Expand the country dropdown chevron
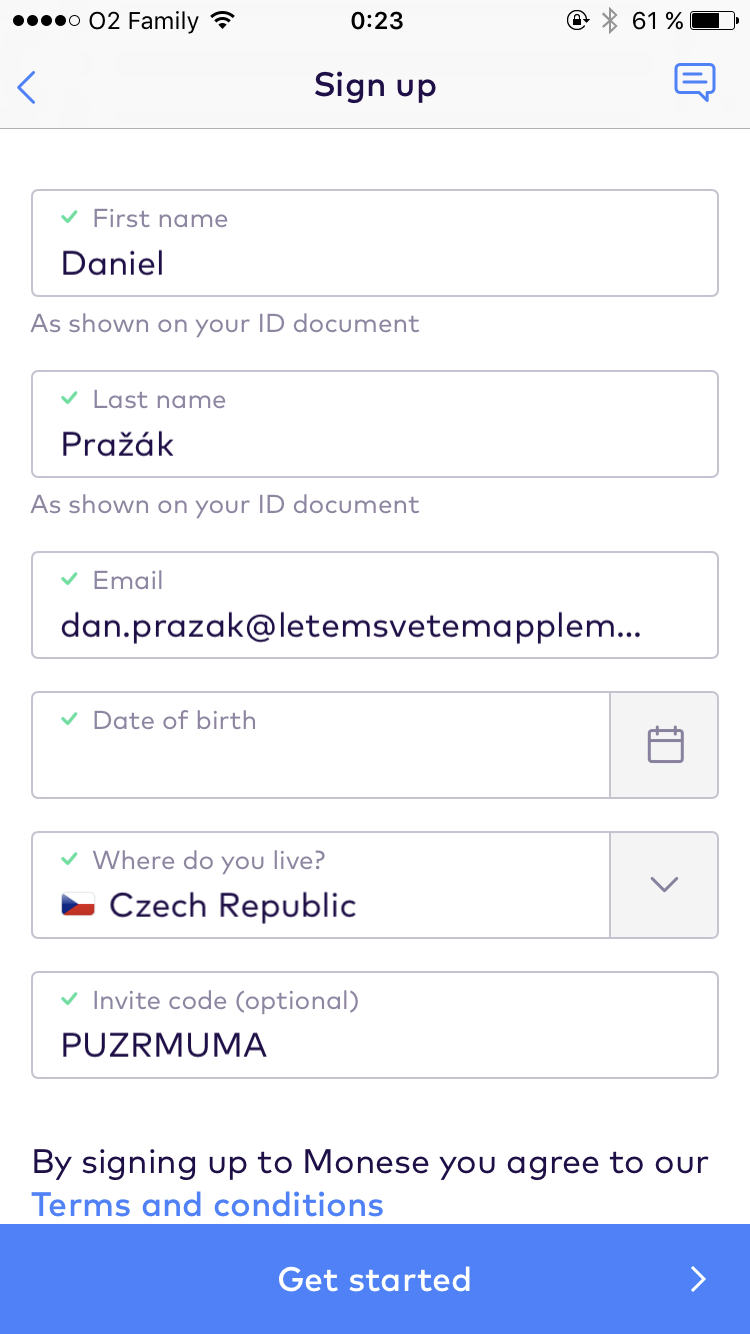This screenshot has width=750, height=1334. pyautogui.click(x=664, y=885)
